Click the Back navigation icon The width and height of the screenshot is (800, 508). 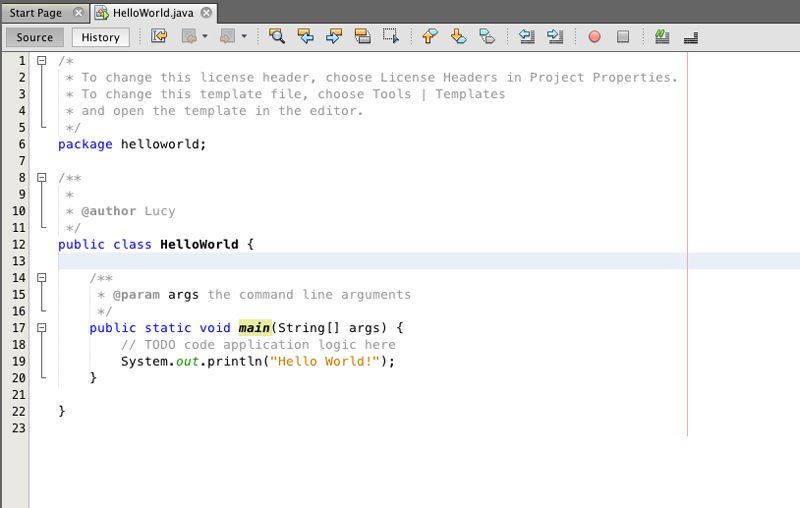pos(189,36)
